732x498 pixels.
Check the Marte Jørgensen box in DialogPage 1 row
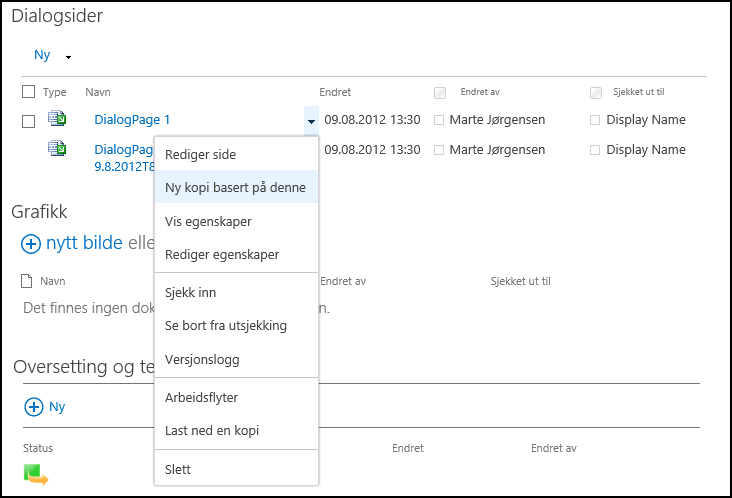tap(439, 120)
